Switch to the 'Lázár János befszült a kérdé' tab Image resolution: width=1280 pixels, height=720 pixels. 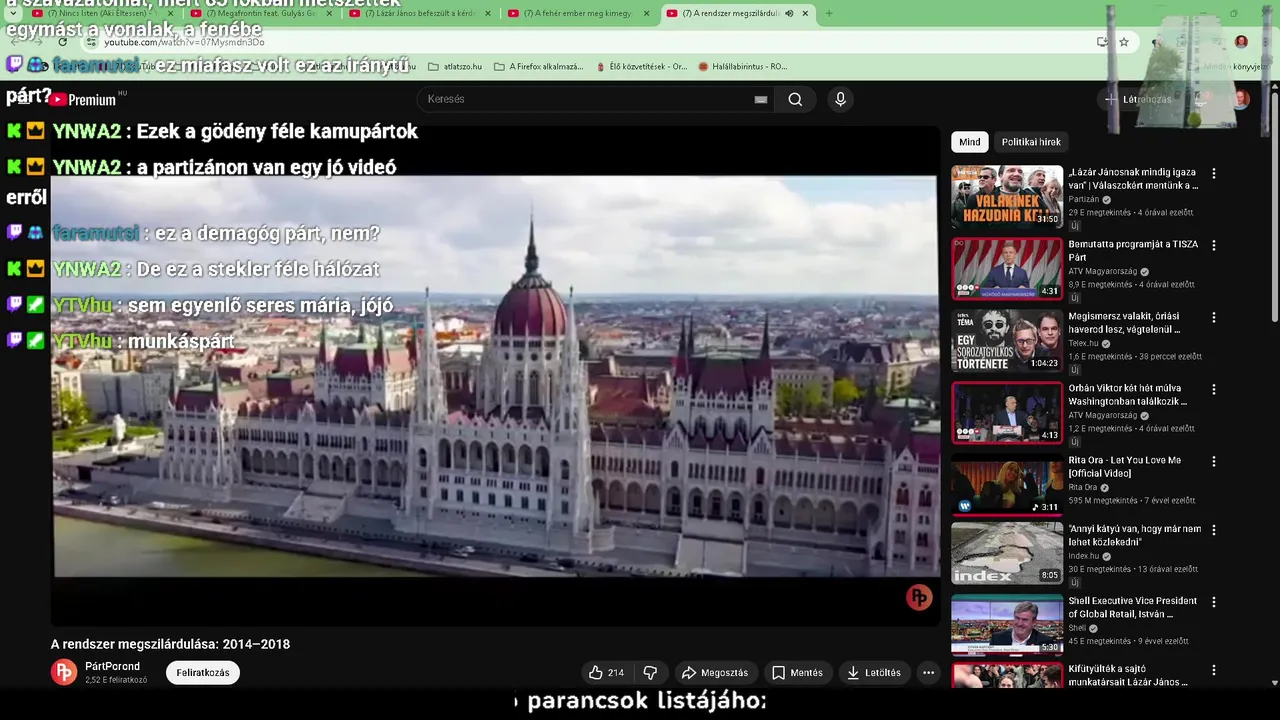click(x=419, y=13)
